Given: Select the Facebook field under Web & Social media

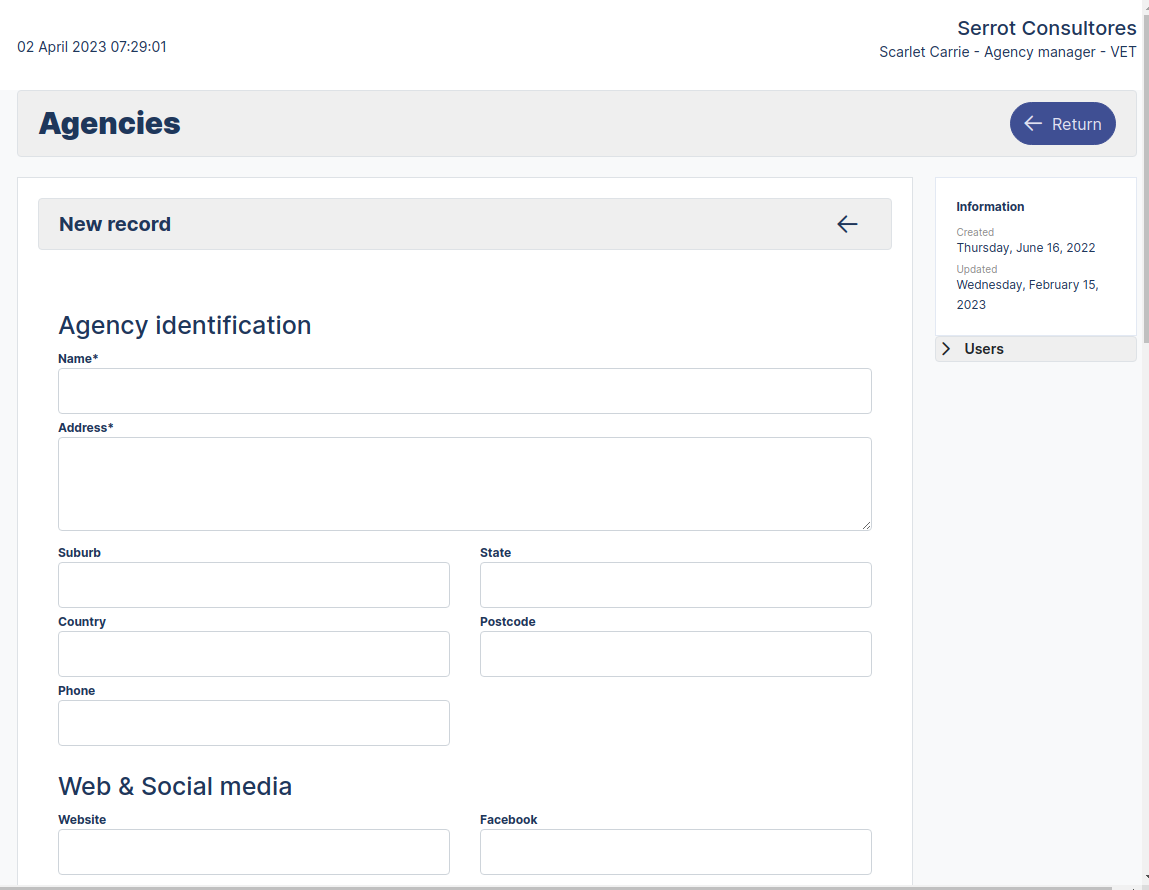Looking at the screenshot, I should [675, 852].
